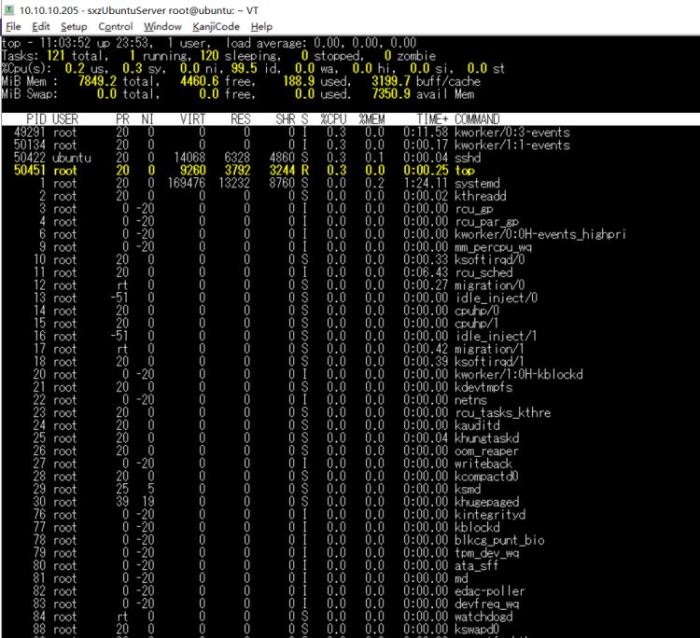Click the kcompactd0 process name
This screenshot has height=638, width=700.
487,476
